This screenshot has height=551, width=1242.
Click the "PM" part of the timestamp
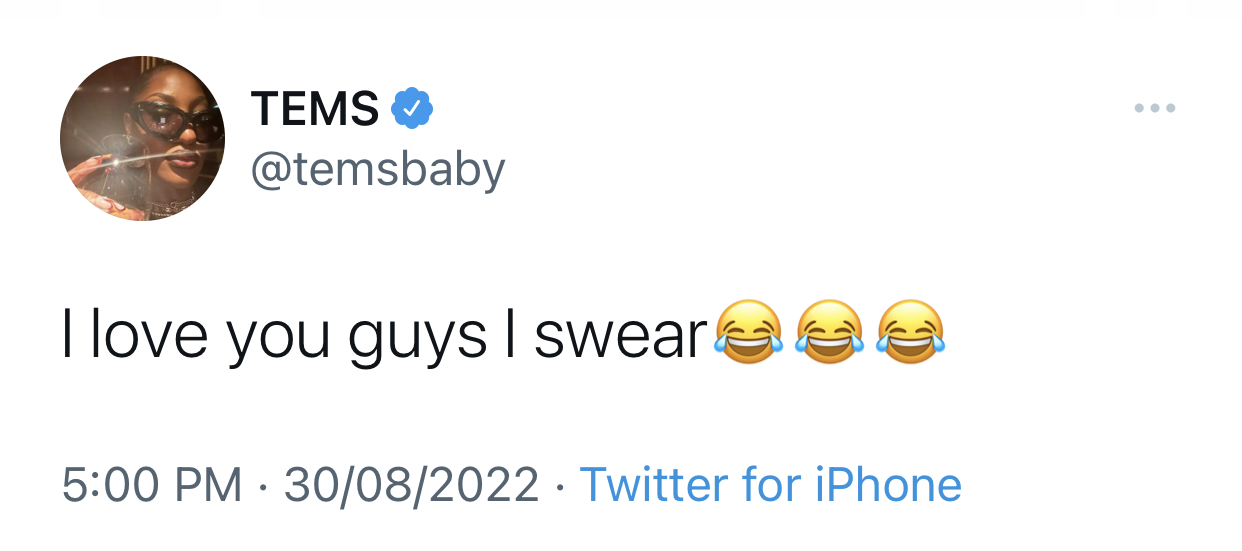tap(209, 485)
